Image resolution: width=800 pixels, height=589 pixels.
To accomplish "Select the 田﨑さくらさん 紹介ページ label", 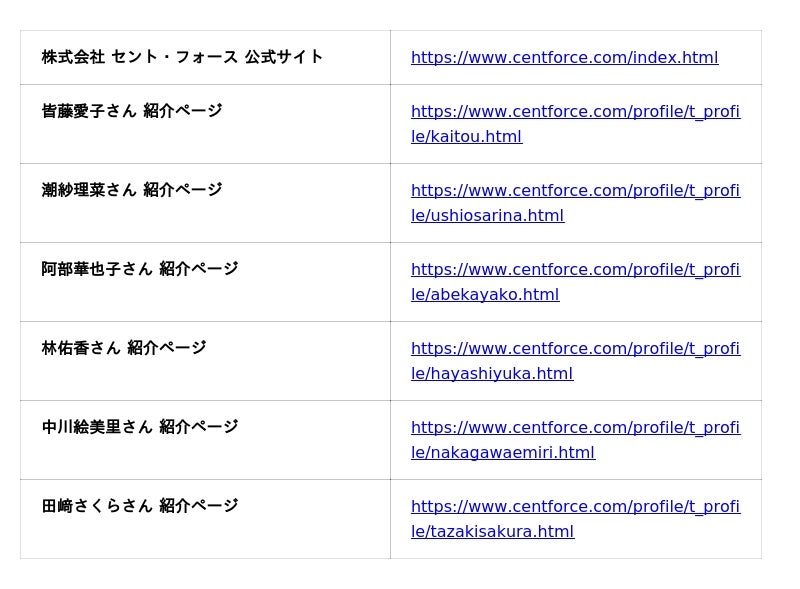I will (x=140, y=506).
